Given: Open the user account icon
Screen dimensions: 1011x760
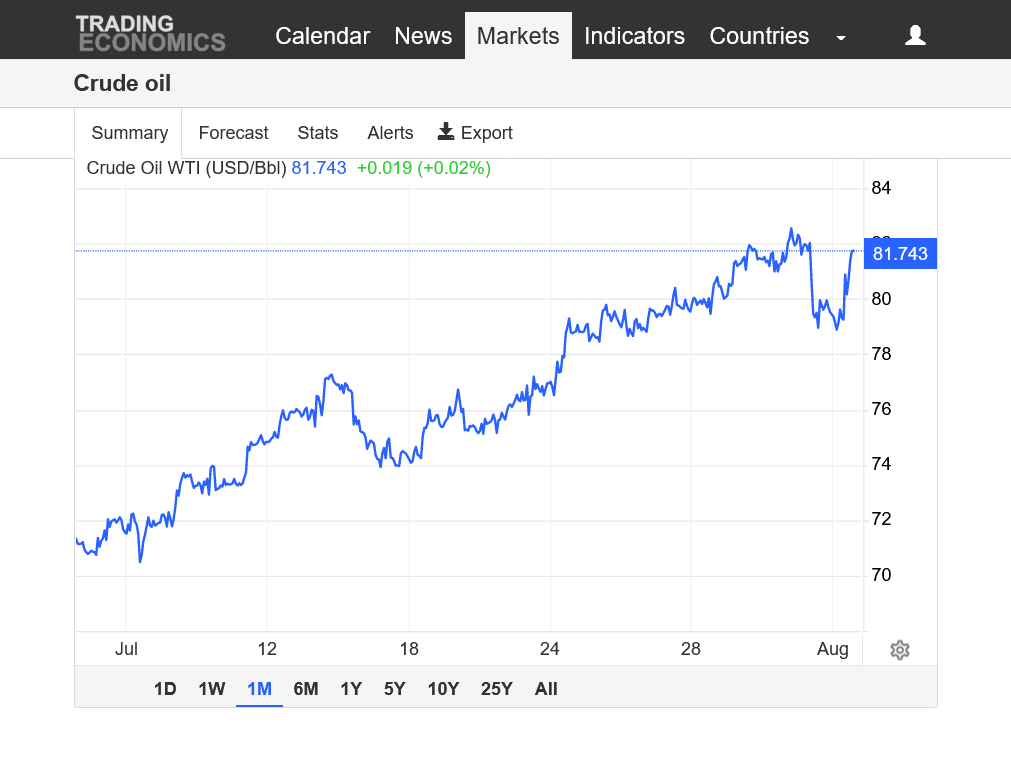Looking at the screenshot, I should click(x=914, y=36).
